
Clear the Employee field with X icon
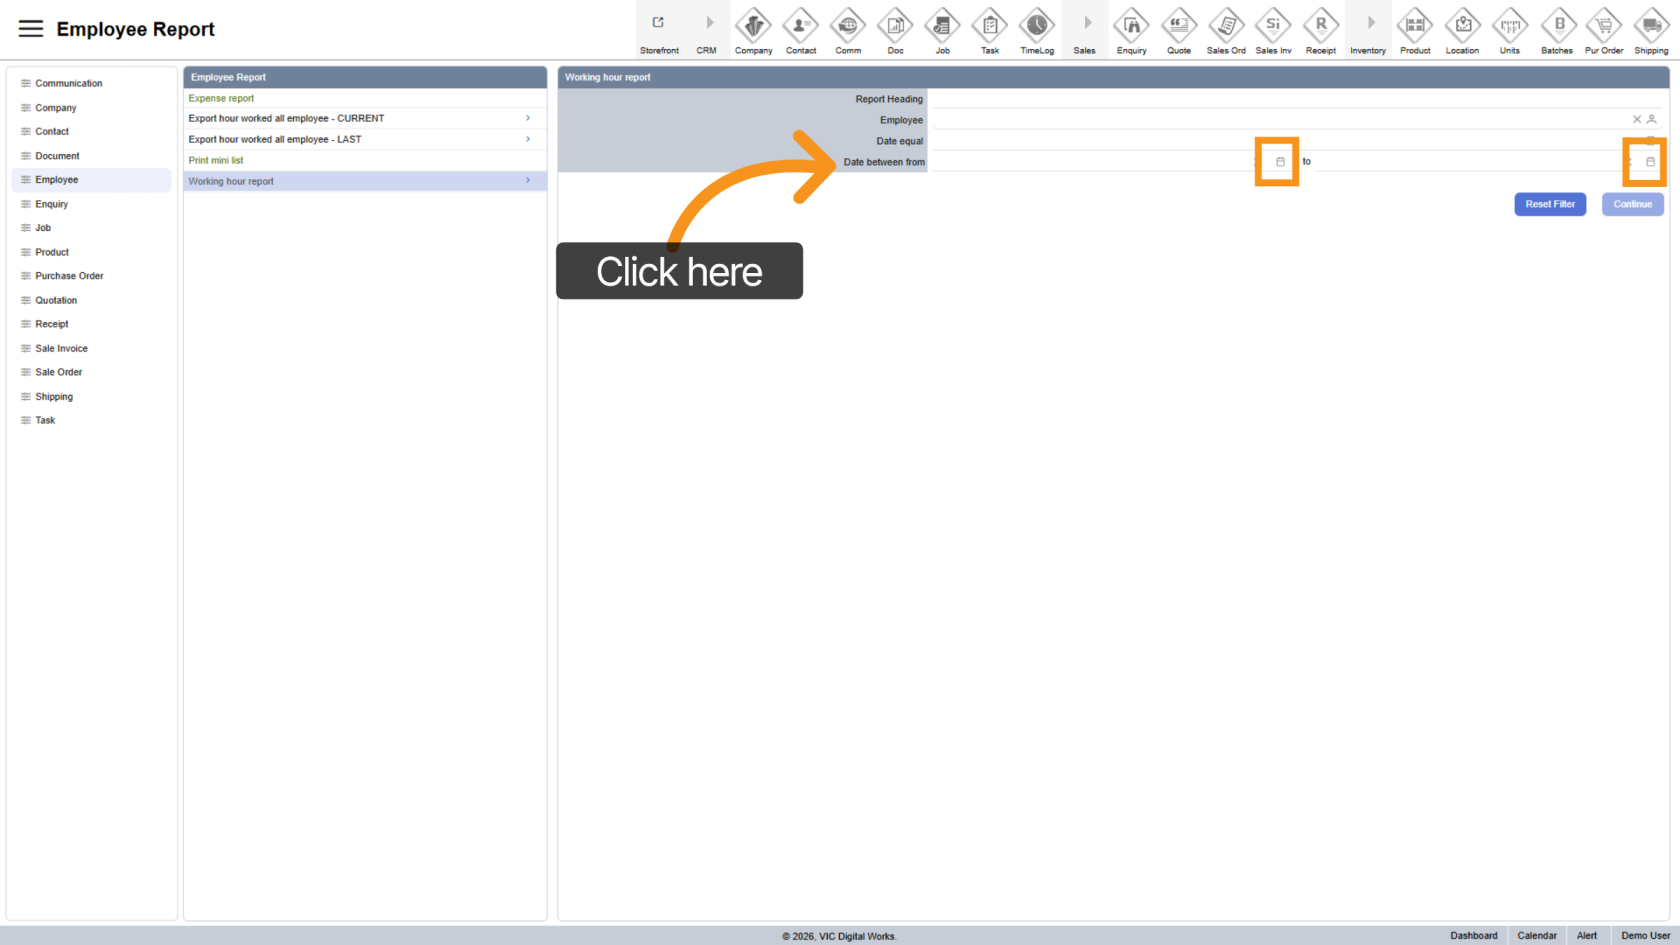click(1637, 120)
